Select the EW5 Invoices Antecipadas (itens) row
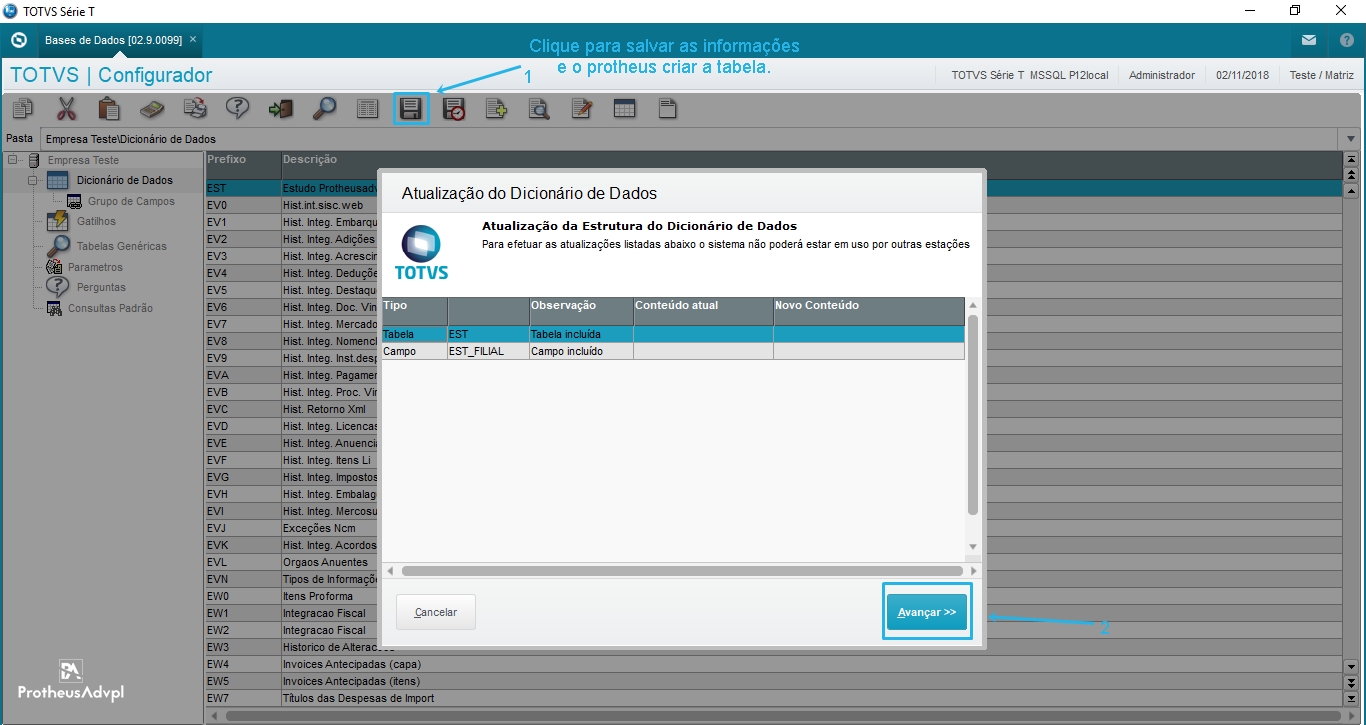Viewport: 1366px width, 725px height. tap(774, 681)
